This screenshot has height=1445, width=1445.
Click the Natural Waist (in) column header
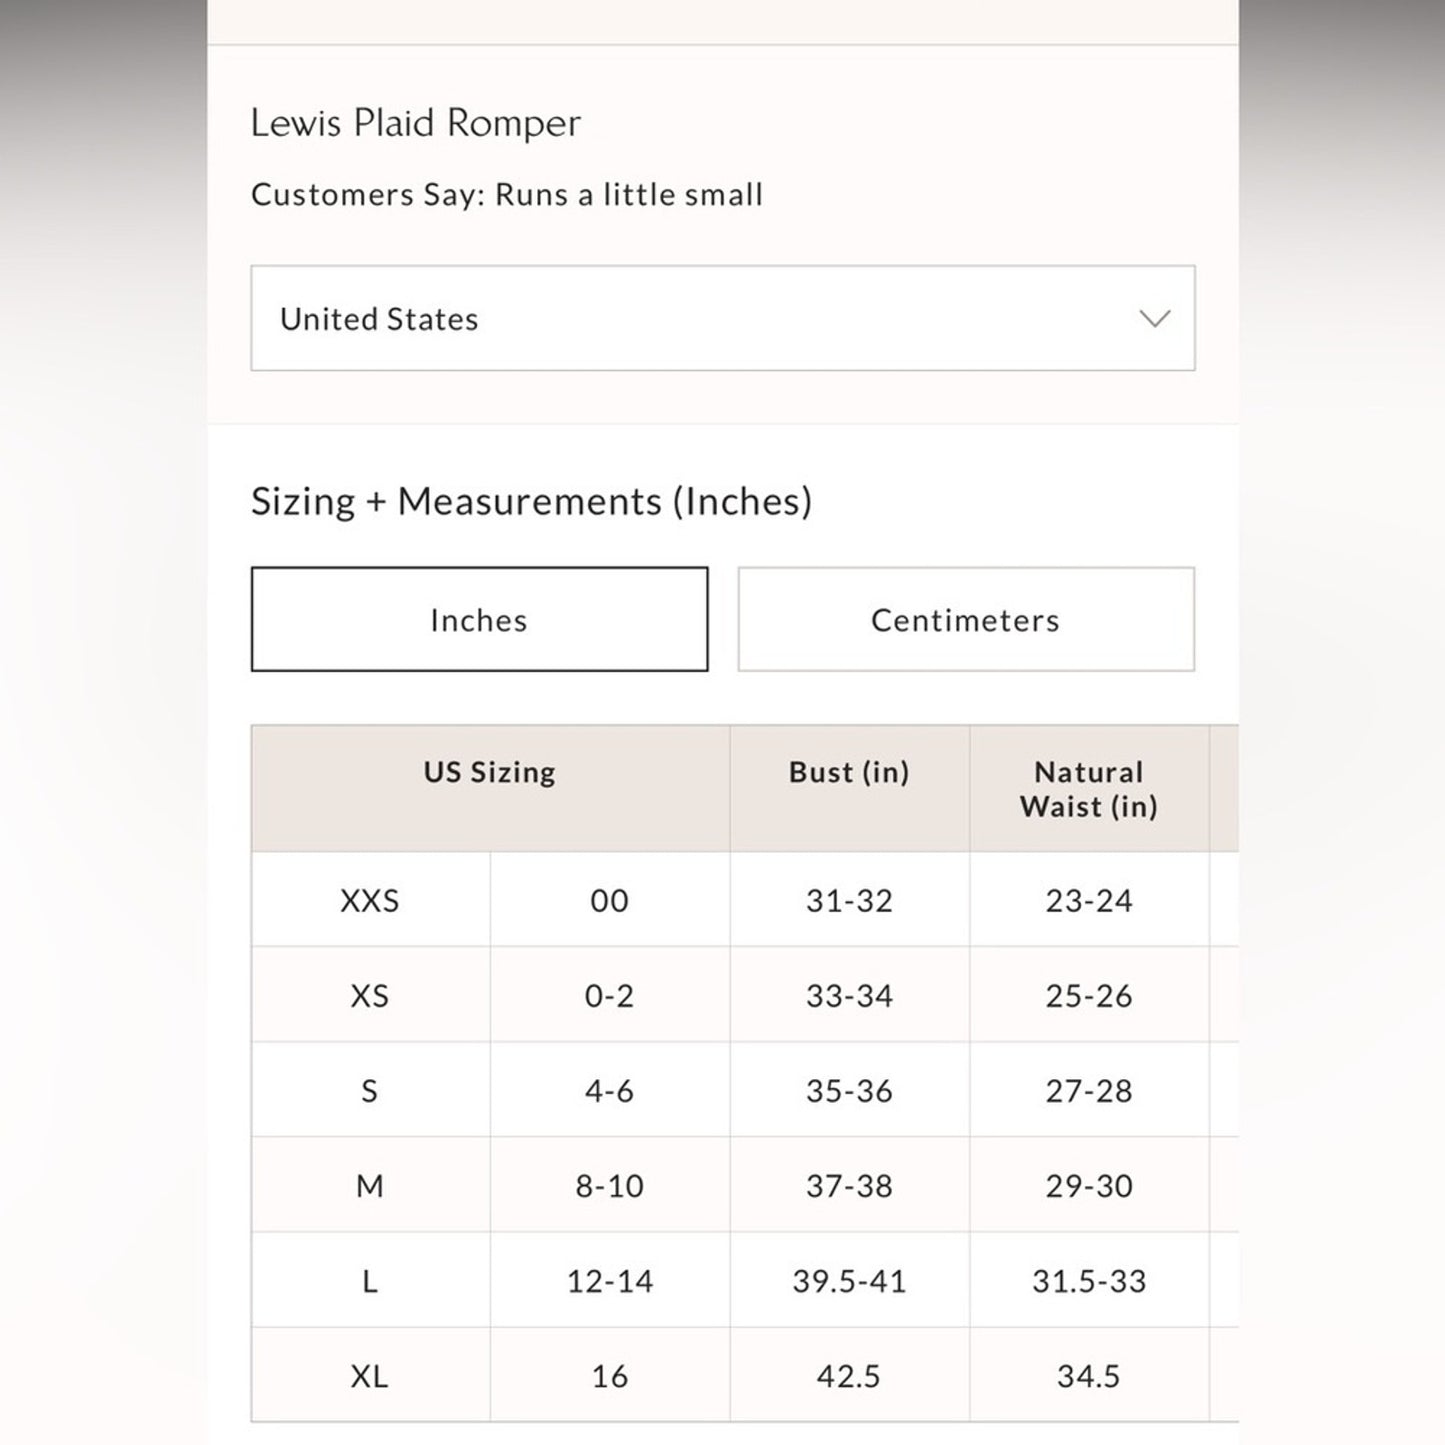(1088, 789)
